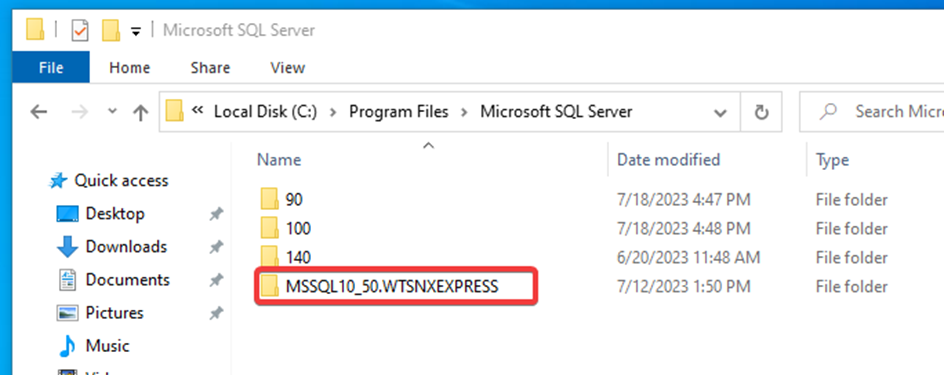
Task: Expand the recent locations dropdown arrow
Action: click(112, 112)
